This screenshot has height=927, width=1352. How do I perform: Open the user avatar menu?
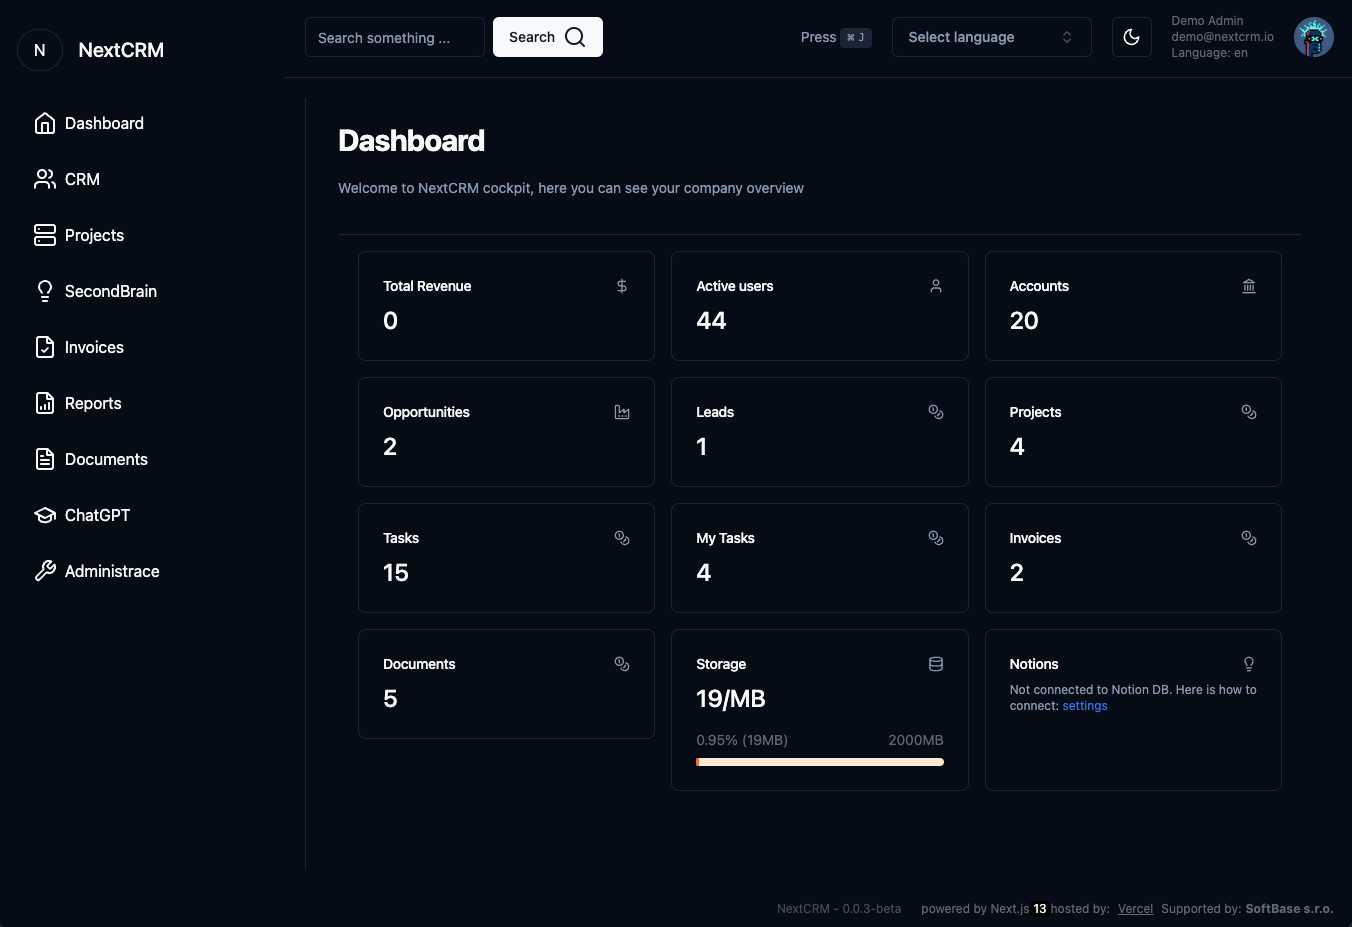click(x=1313, y=37)
